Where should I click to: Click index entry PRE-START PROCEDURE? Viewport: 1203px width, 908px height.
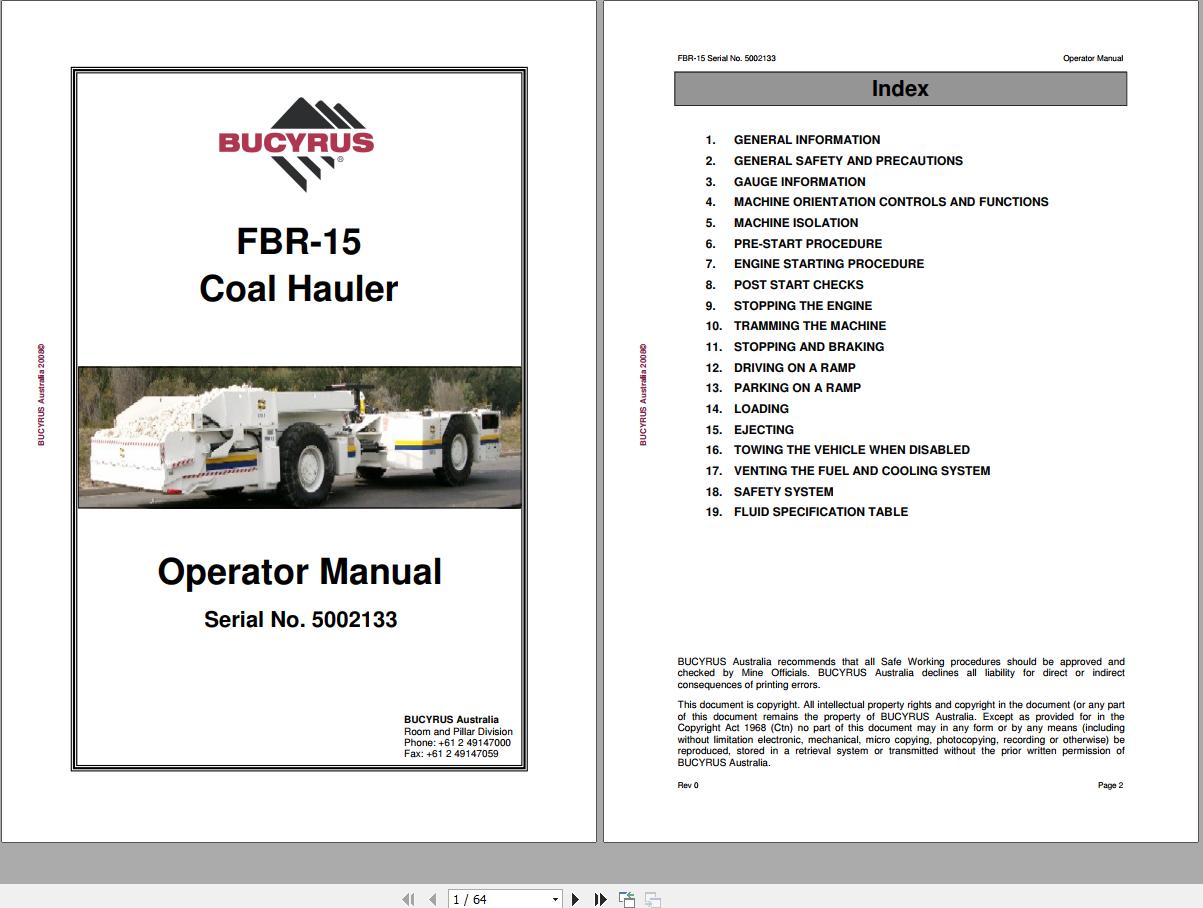(808, 244)
